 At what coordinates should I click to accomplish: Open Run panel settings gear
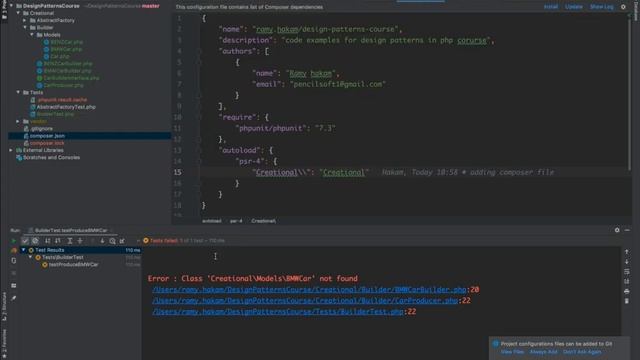(617, 230)
